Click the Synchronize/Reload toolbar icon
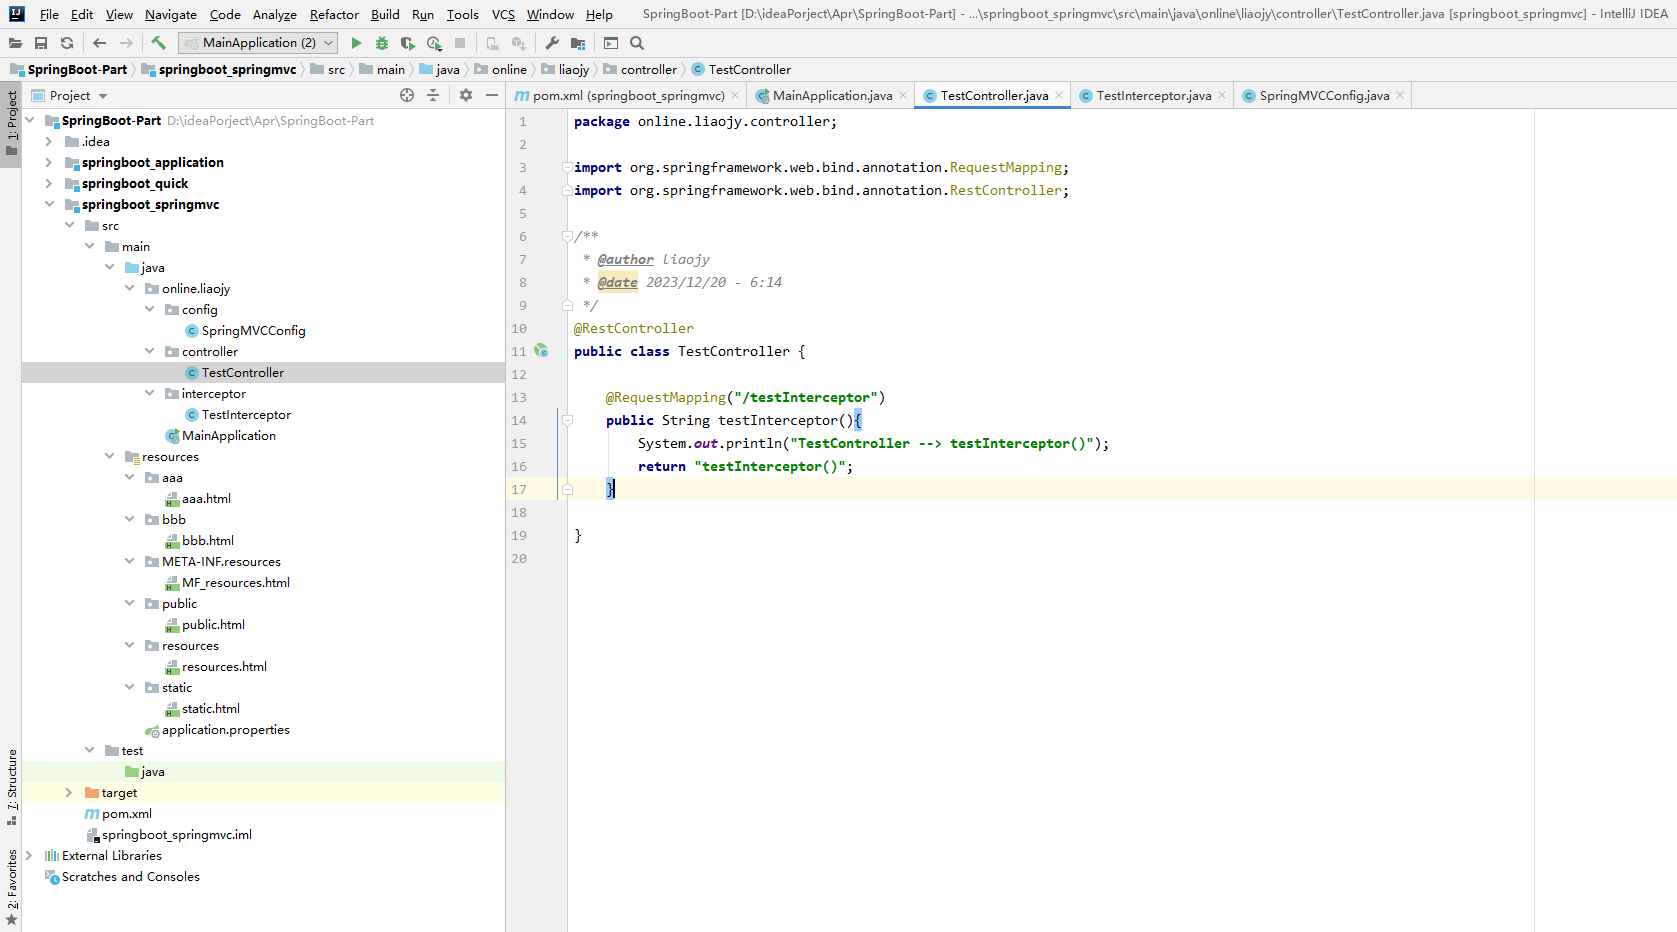This screenshot has width=1677, height=932. (67, 43)
